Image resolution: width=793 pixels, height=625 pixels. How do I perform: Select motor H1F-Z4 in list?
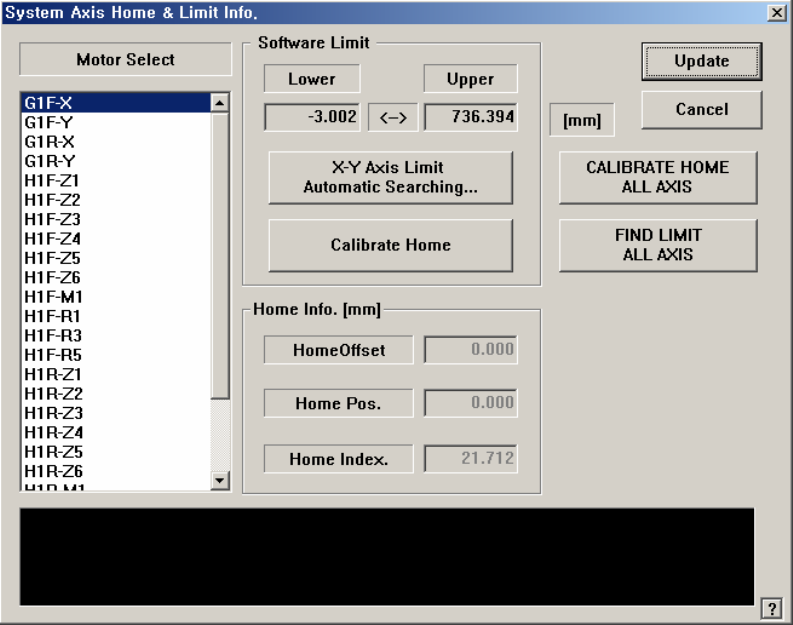116,239
